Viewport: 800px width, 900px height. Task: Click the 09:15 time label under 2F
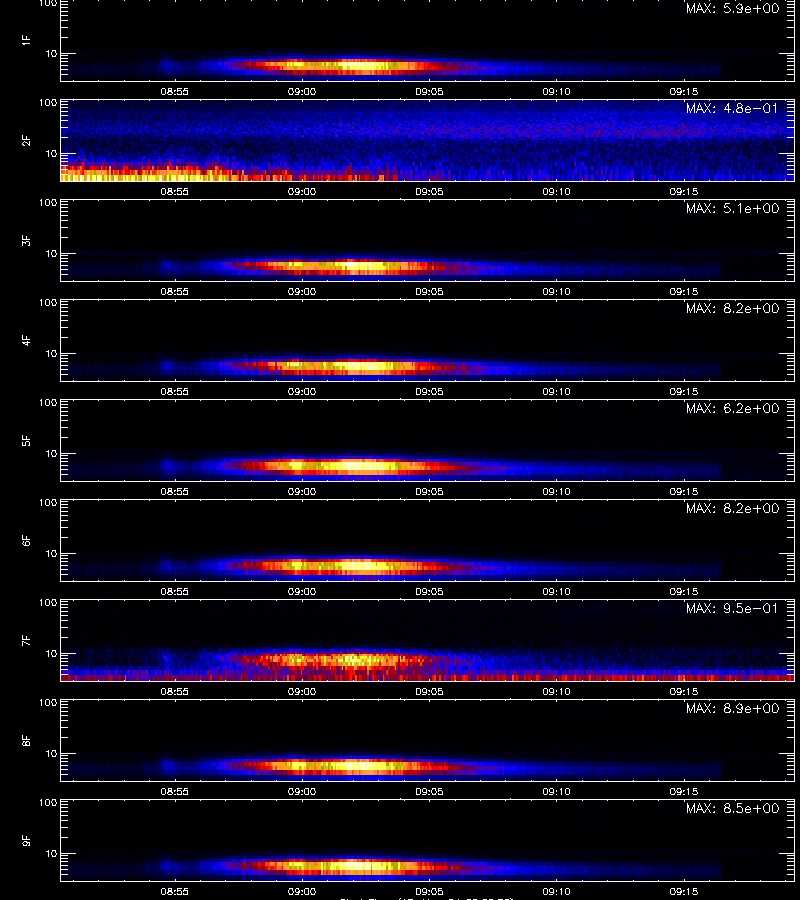[x=684, y=192]
